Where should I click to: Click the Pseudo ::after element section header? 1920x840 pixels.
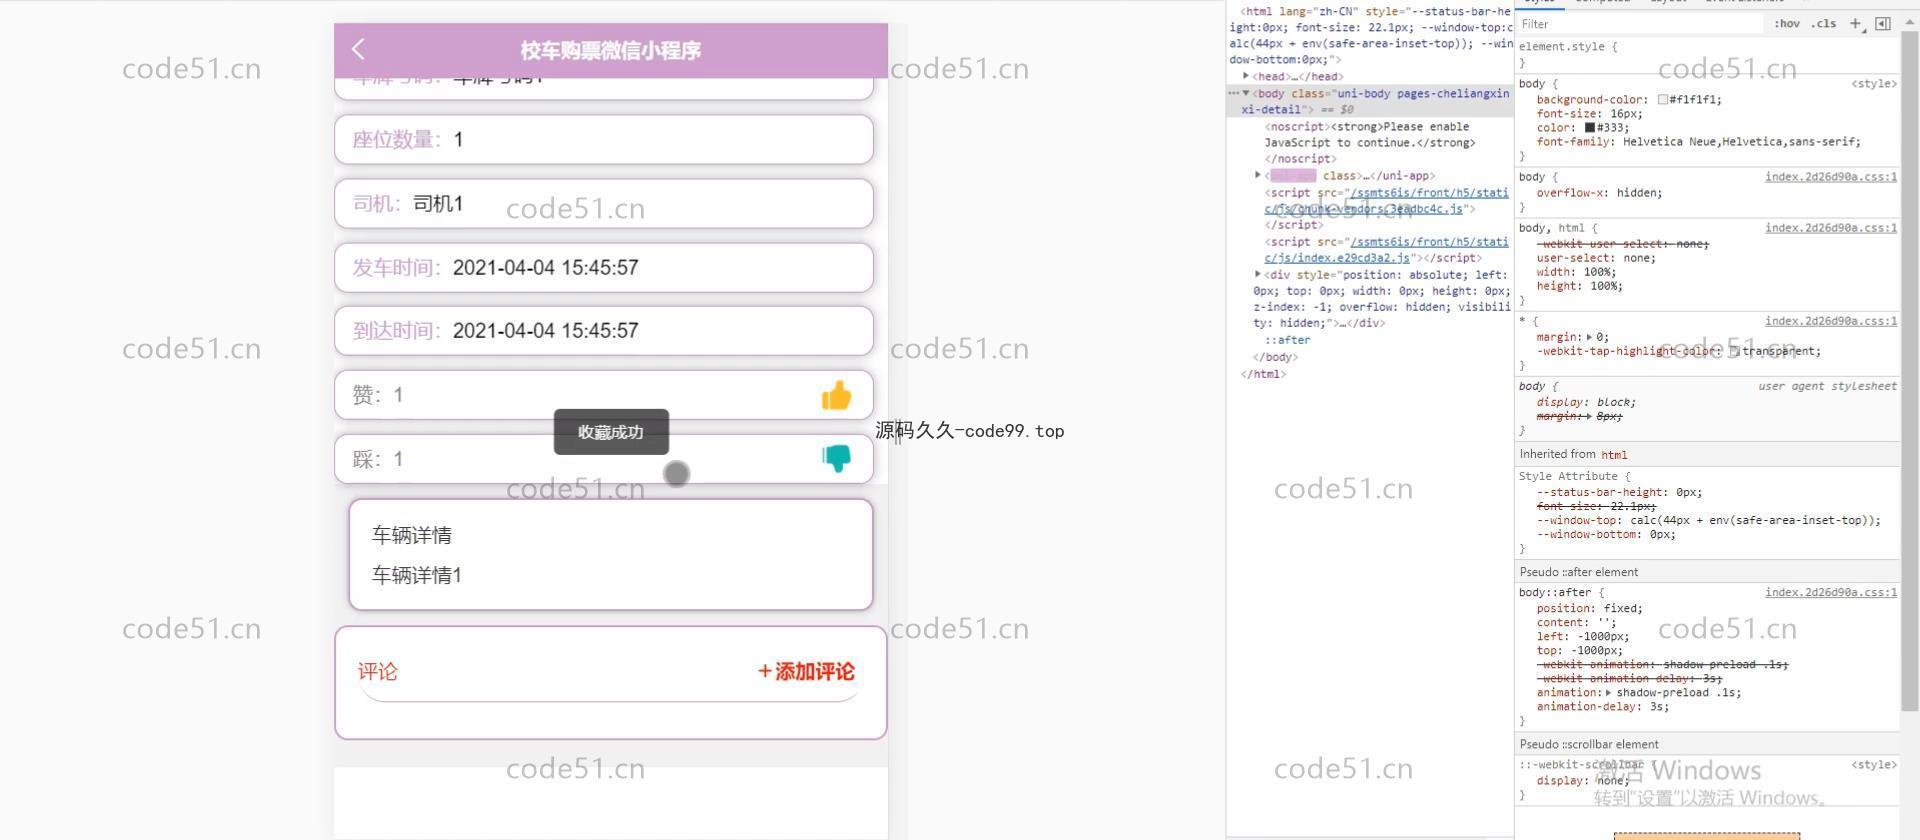(x=1707, y=572)
